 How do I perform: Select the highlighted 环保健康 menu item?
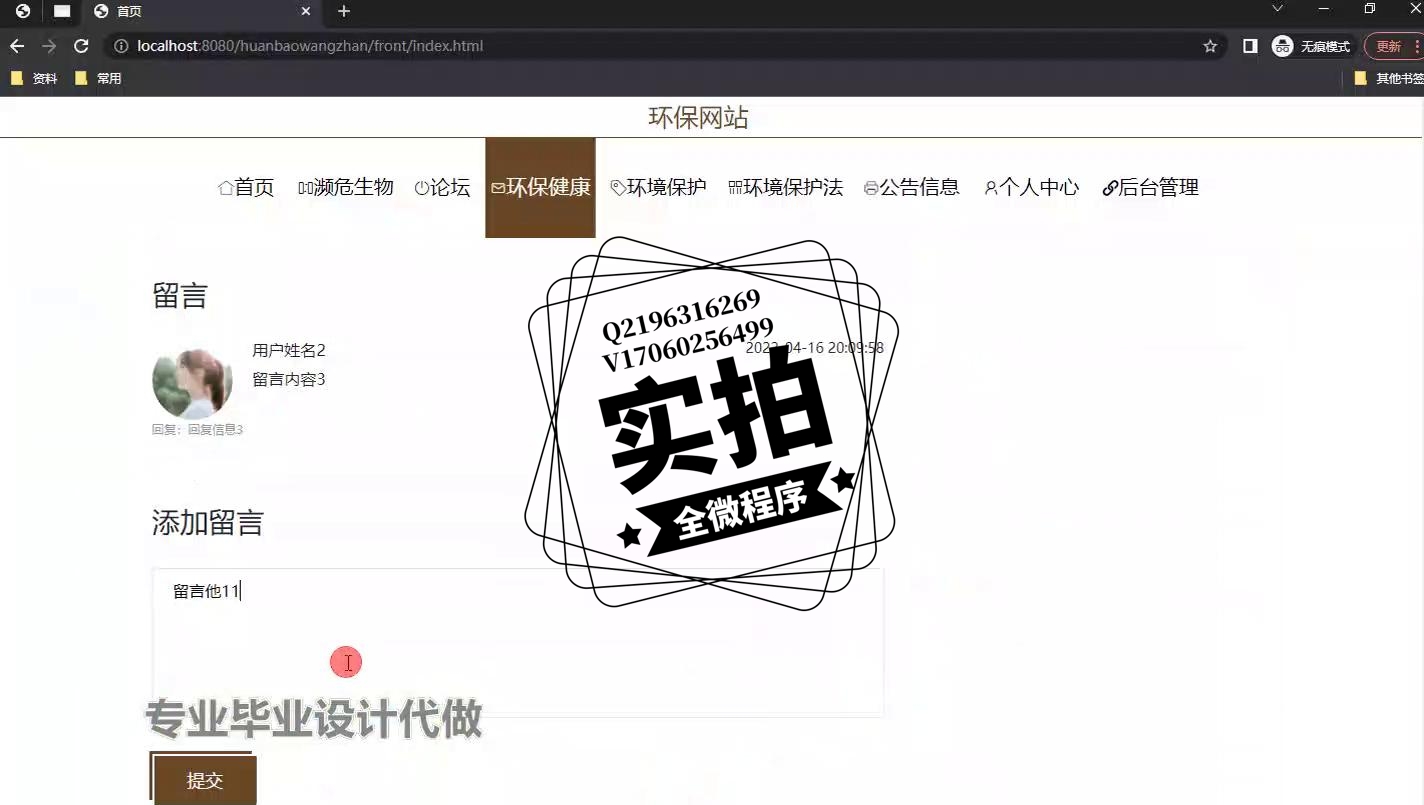(540, 188)
